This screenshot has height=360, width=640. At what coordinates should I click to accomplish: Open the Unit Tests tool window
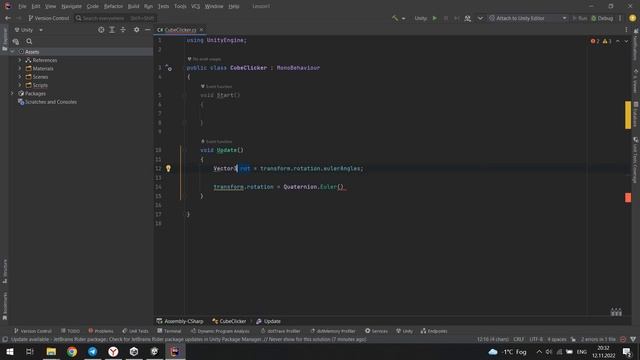tap(135, 331)
